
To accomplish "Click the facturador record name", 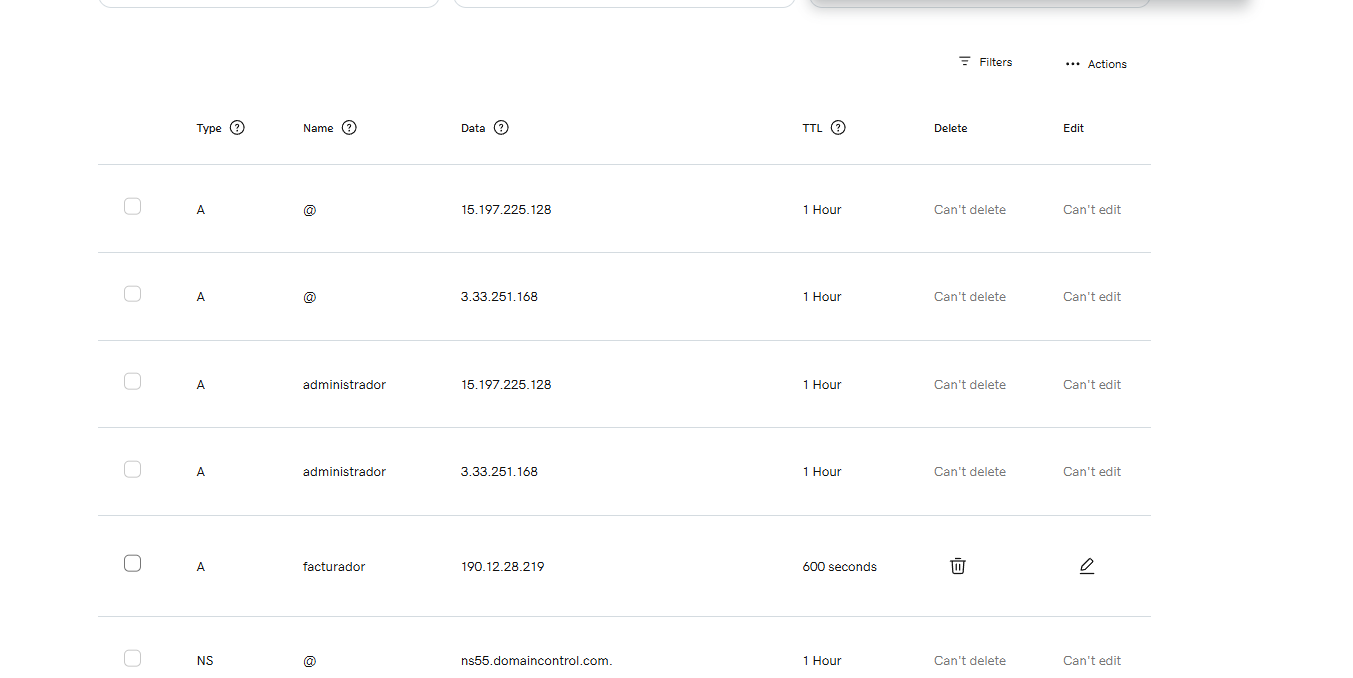I will (334, 567).
